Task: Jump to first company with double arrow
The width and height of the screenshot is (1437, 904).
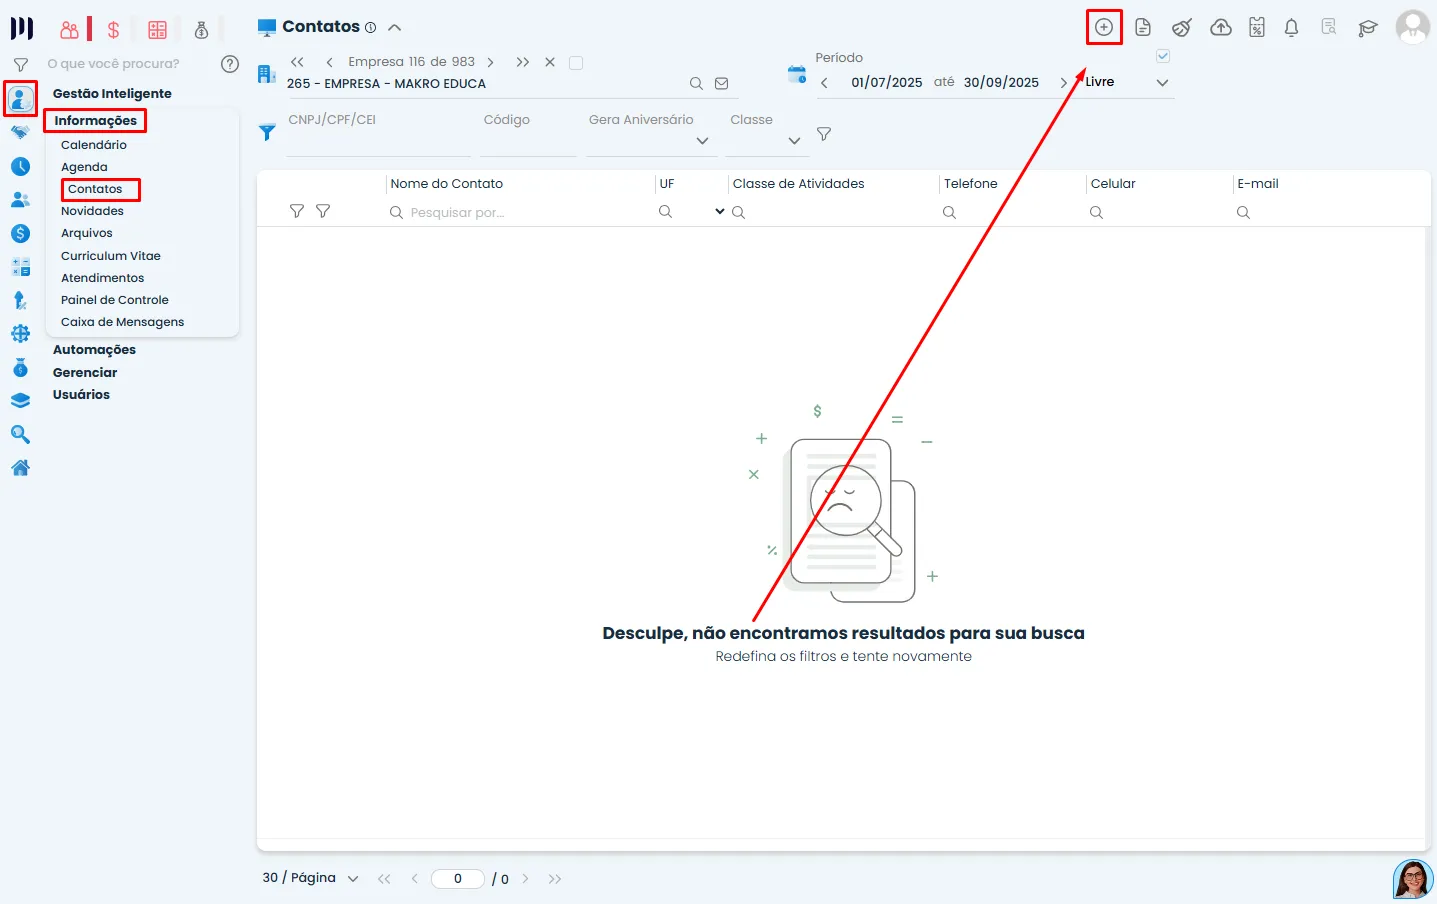Action: tap(297, 62)
